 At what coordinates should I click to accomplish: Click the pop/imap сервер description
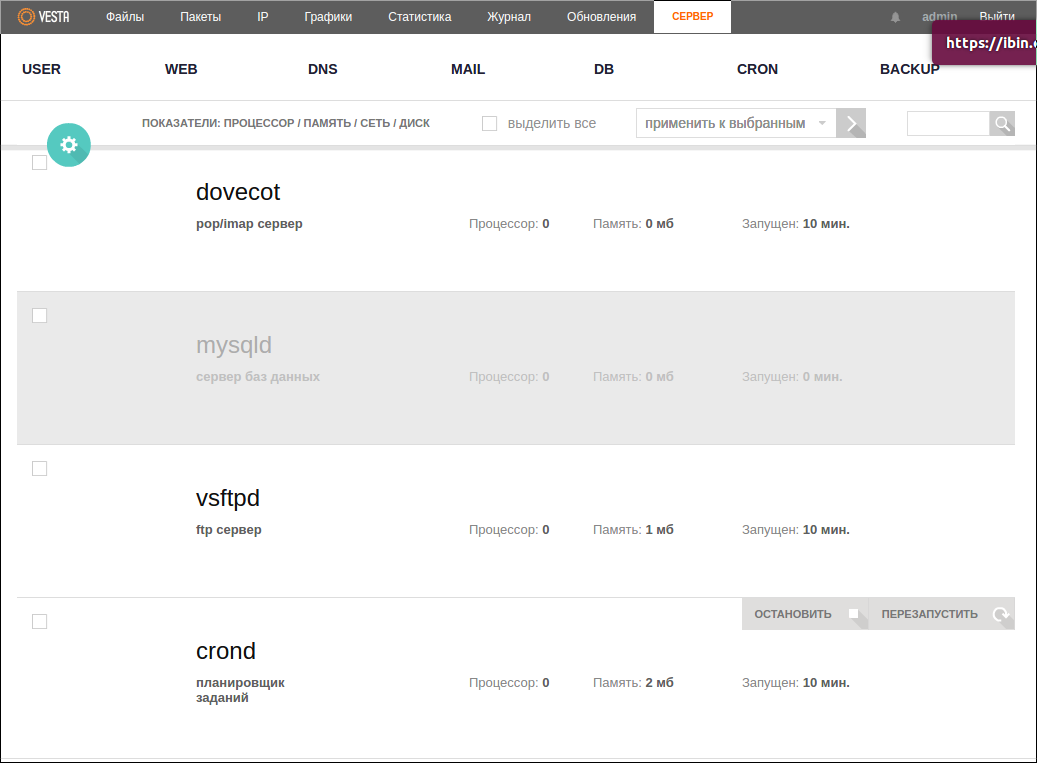(249, 224)
